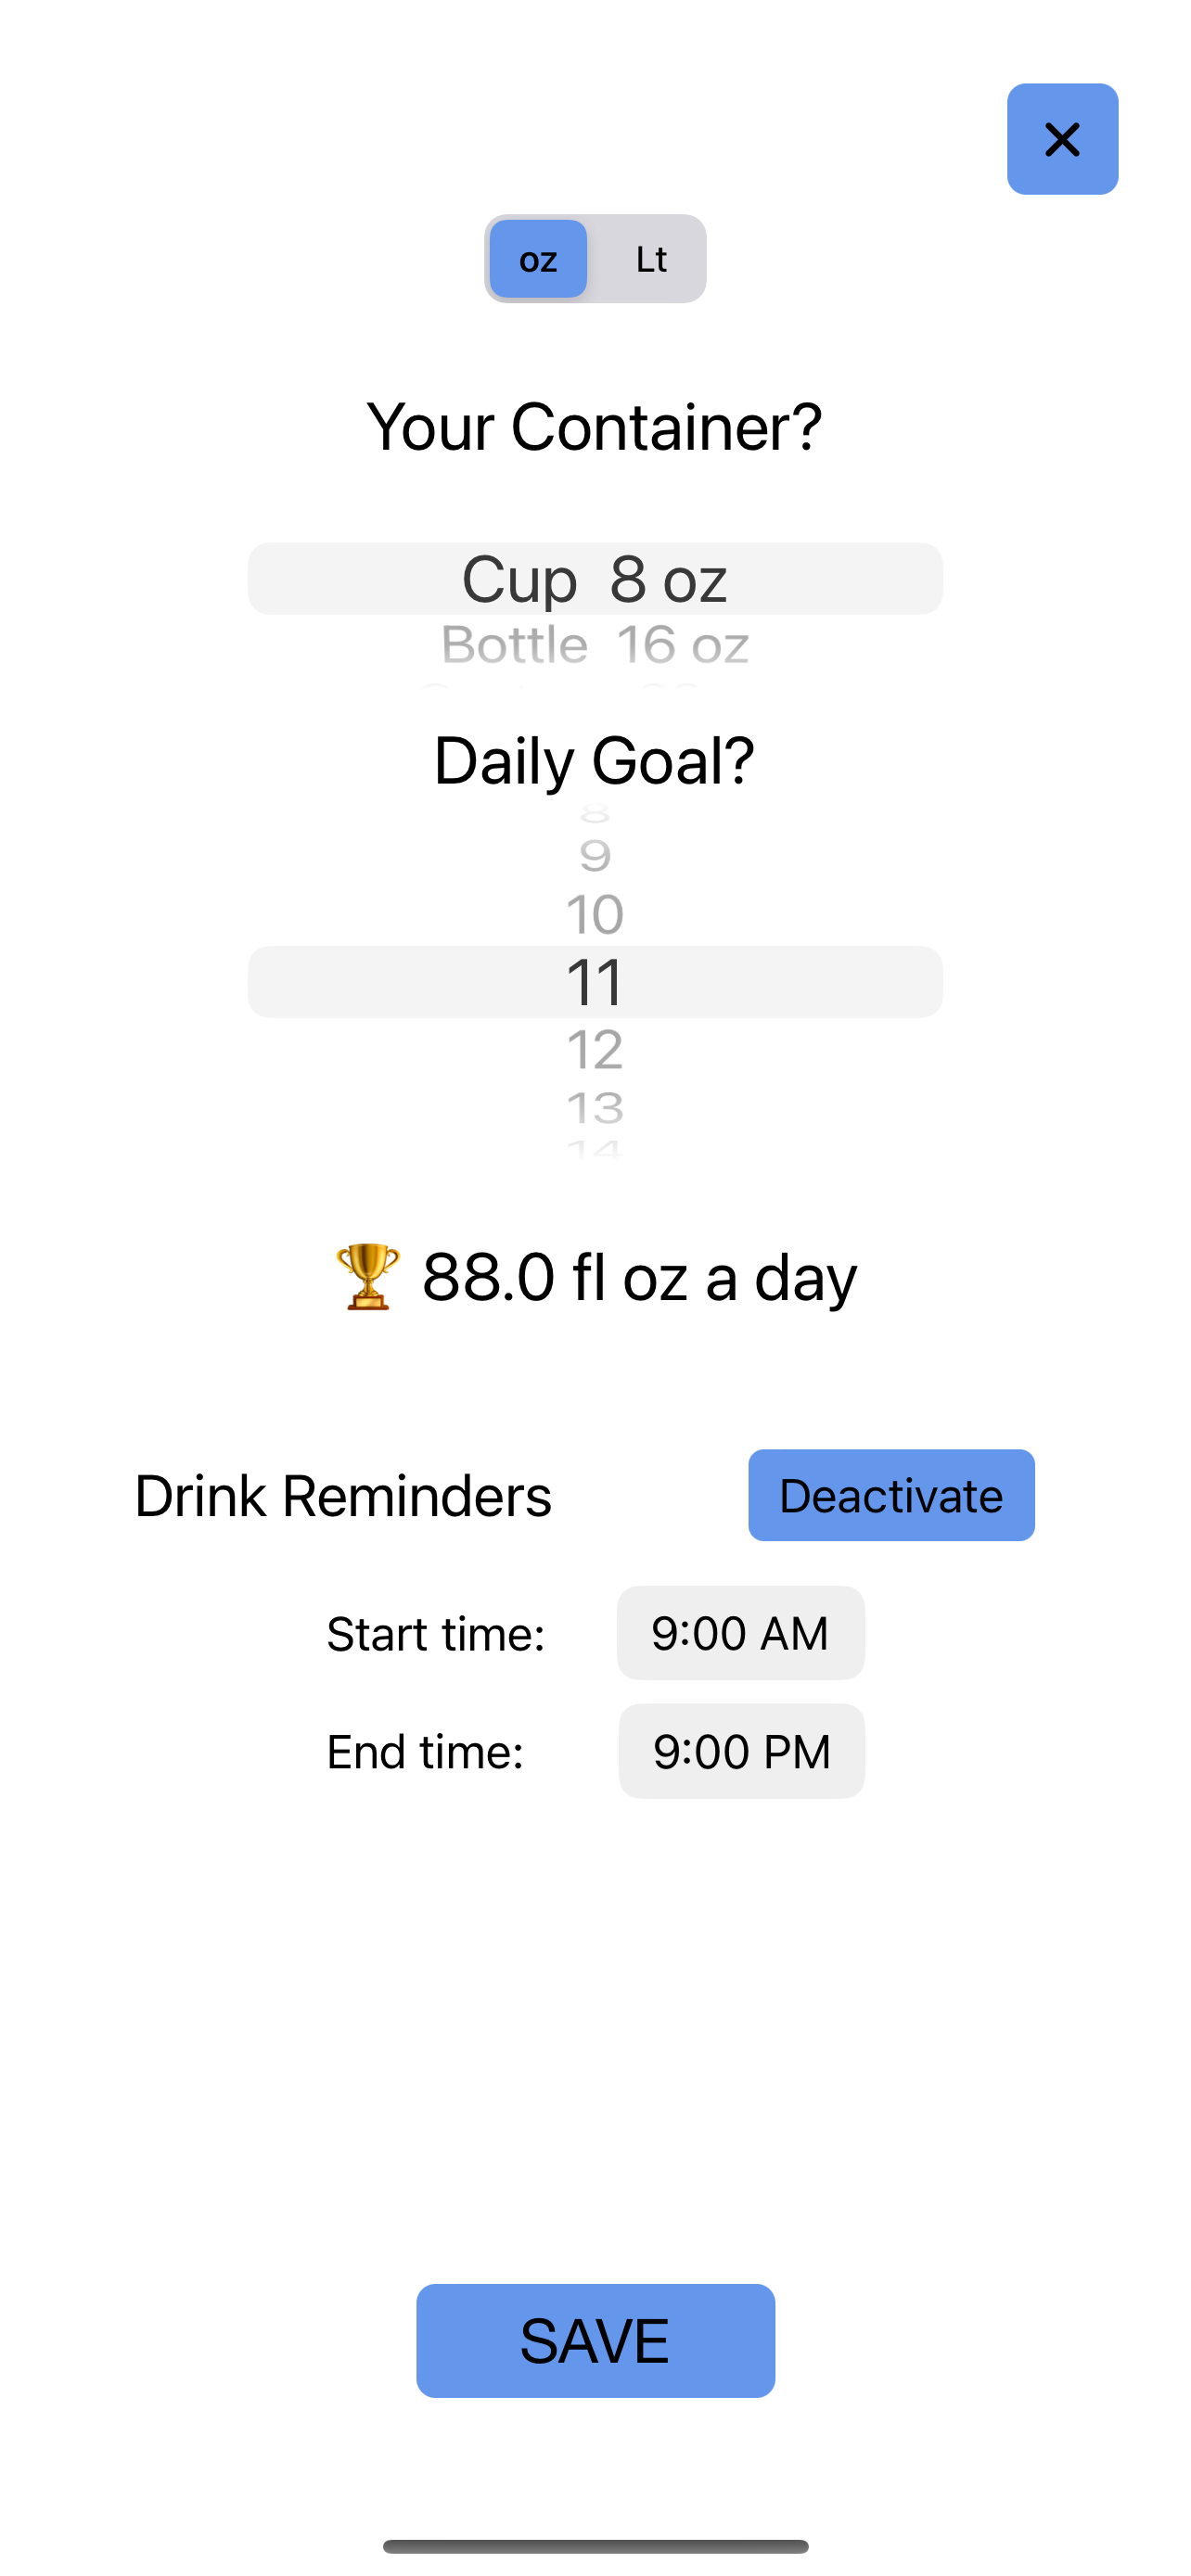Pick 10 in the daily goal picker
1191x2576 pixels.
pyautogui.click(x=595, y=915)
